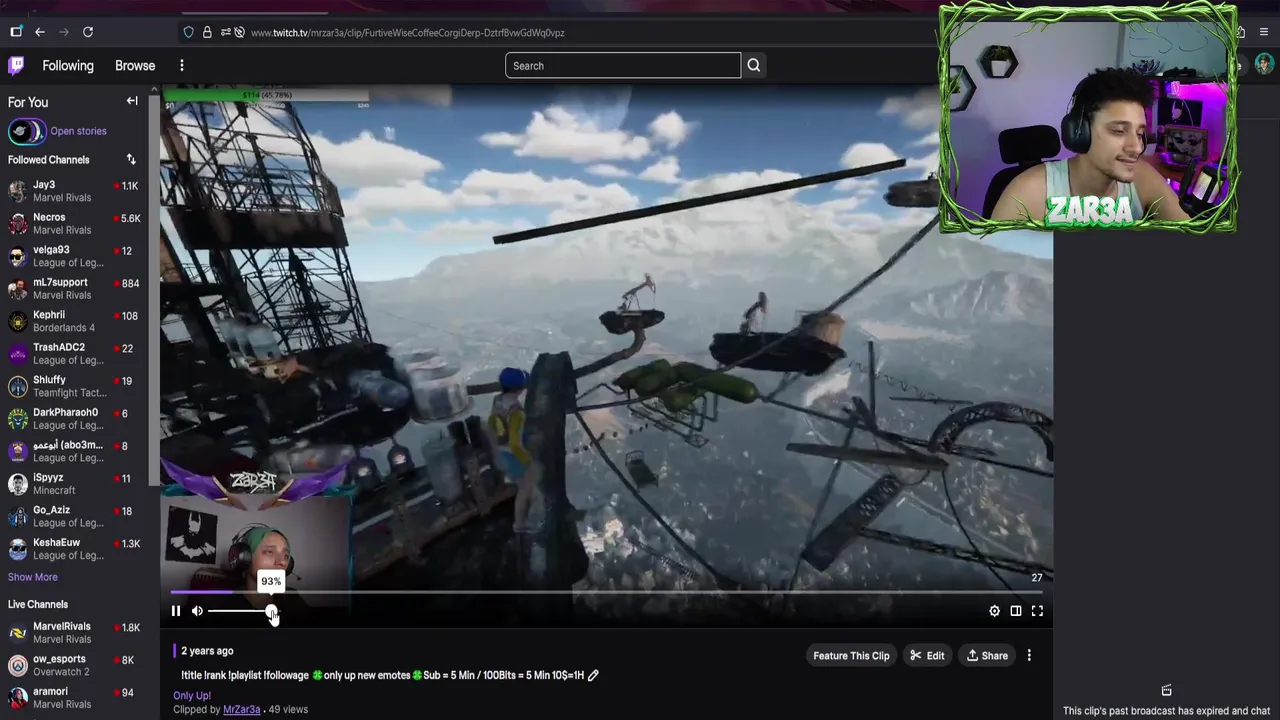Screen dimensions: 1280x720
Task: Click the shield tracking protection icon
Action: click(188, 32)
